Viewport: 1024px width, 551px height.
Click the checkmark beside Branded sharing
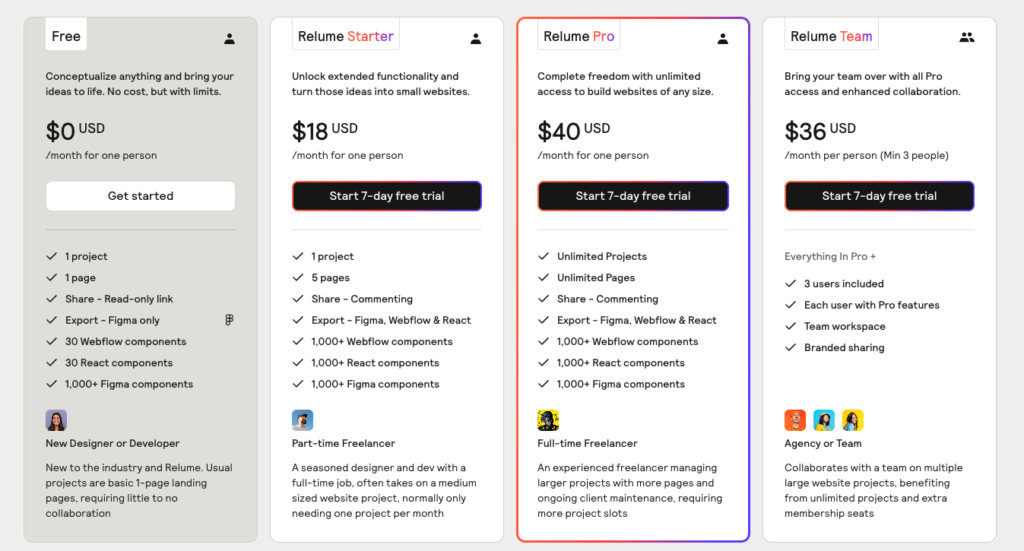coord(790,348)
